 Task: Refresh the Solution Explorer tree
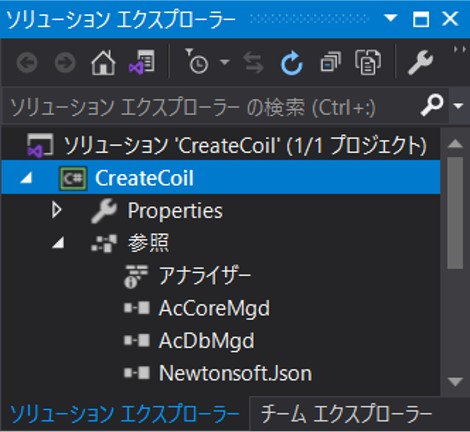(x=292, y=62)
